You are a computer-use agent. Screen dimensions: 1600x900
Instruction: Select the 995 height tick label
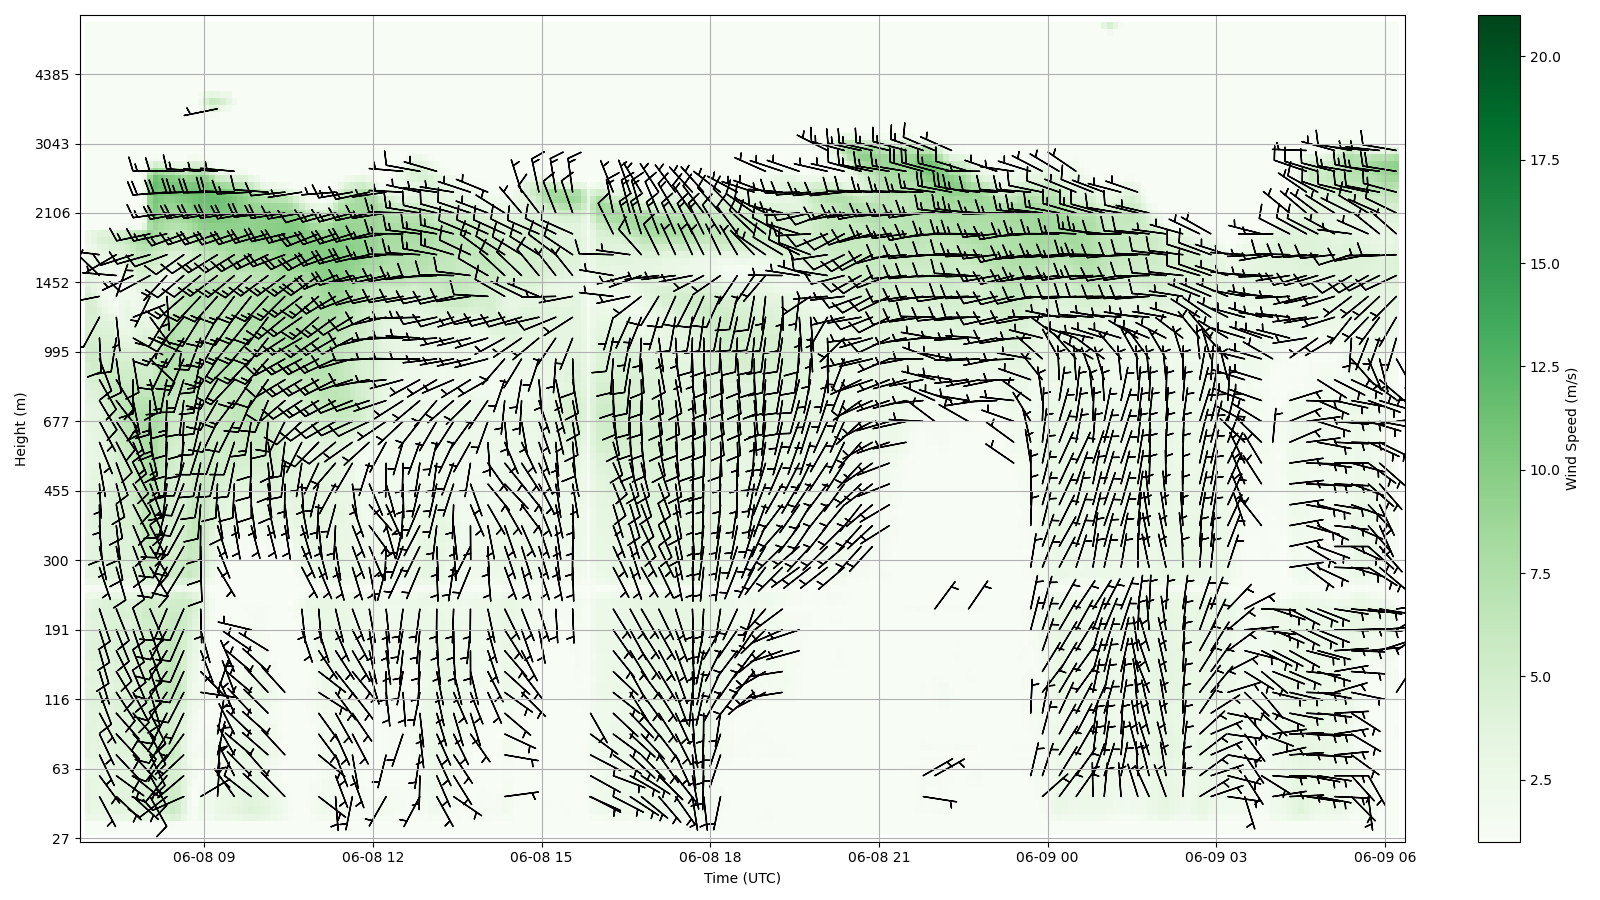point(55,352)
